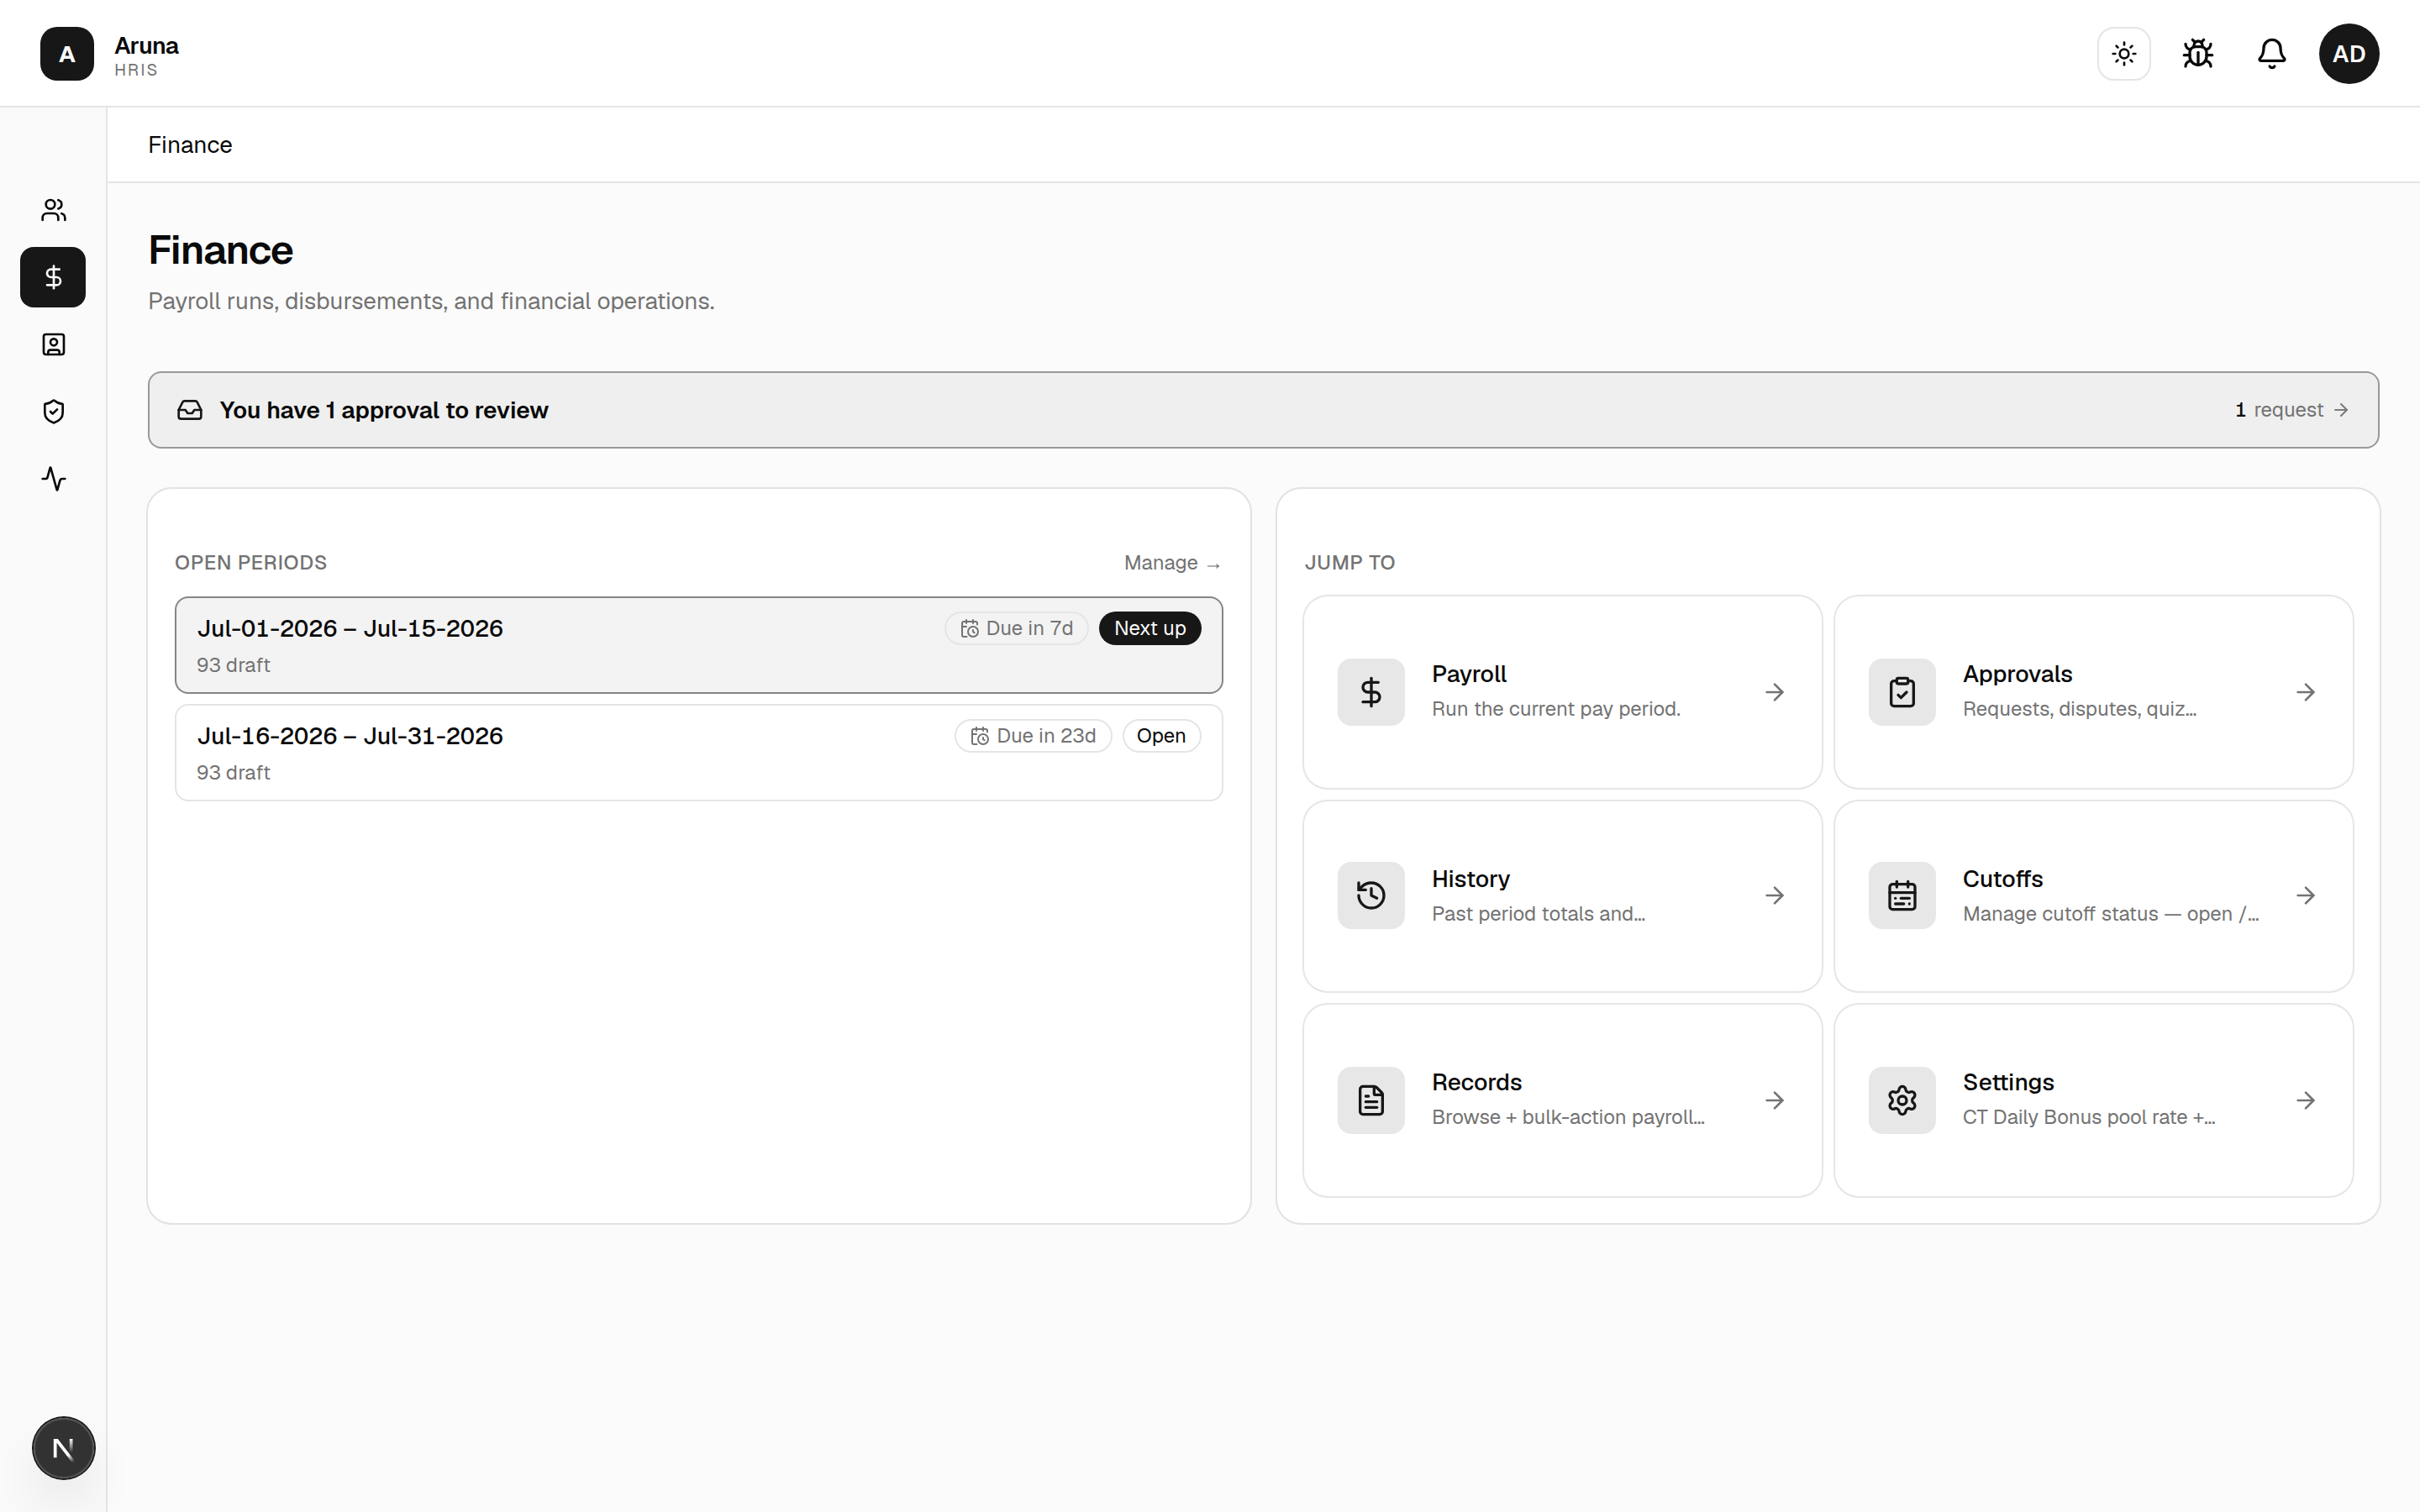Select the Finance dollar sidebar icon
This screenshot has height=1512, width=2420.
[53, 277]
